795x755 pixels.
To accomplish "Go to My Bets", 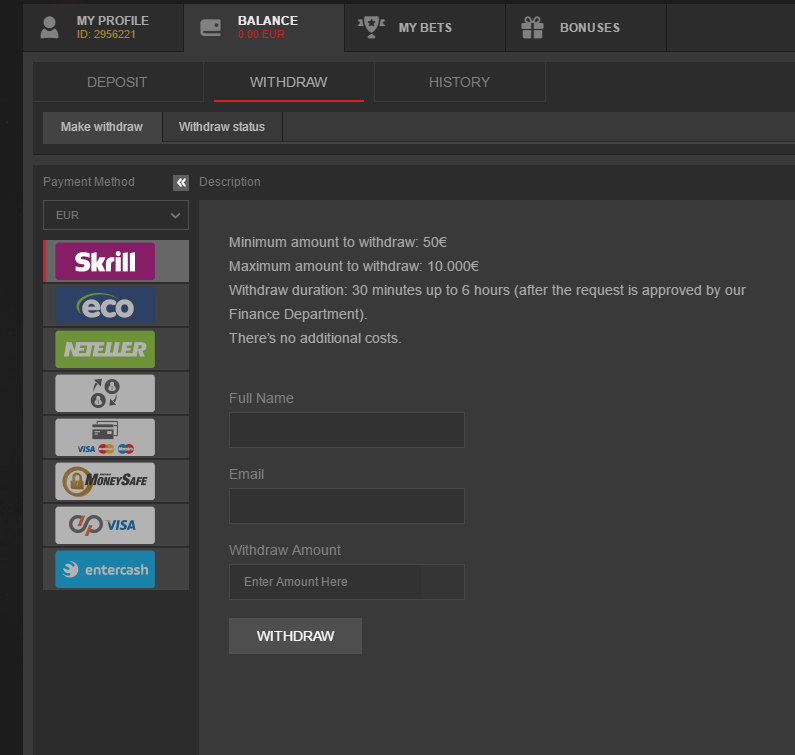I will tap(425, 27).
